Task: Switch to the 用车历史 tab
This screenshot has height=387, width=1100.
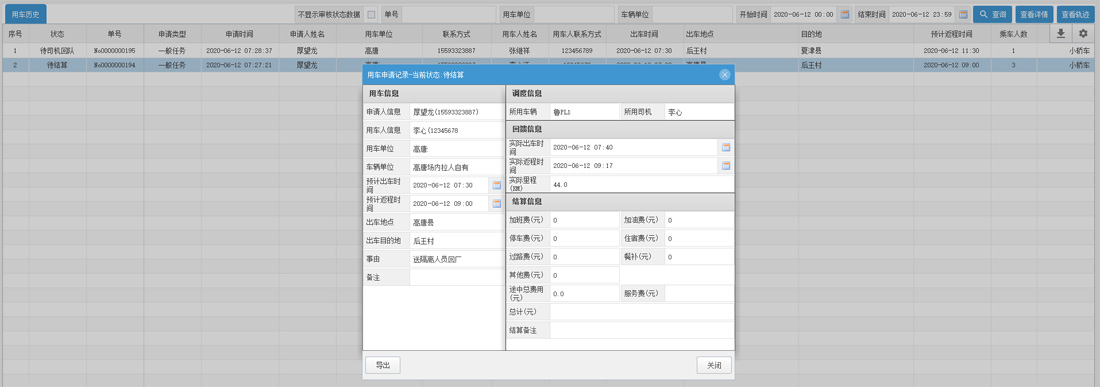Action: 25,14
